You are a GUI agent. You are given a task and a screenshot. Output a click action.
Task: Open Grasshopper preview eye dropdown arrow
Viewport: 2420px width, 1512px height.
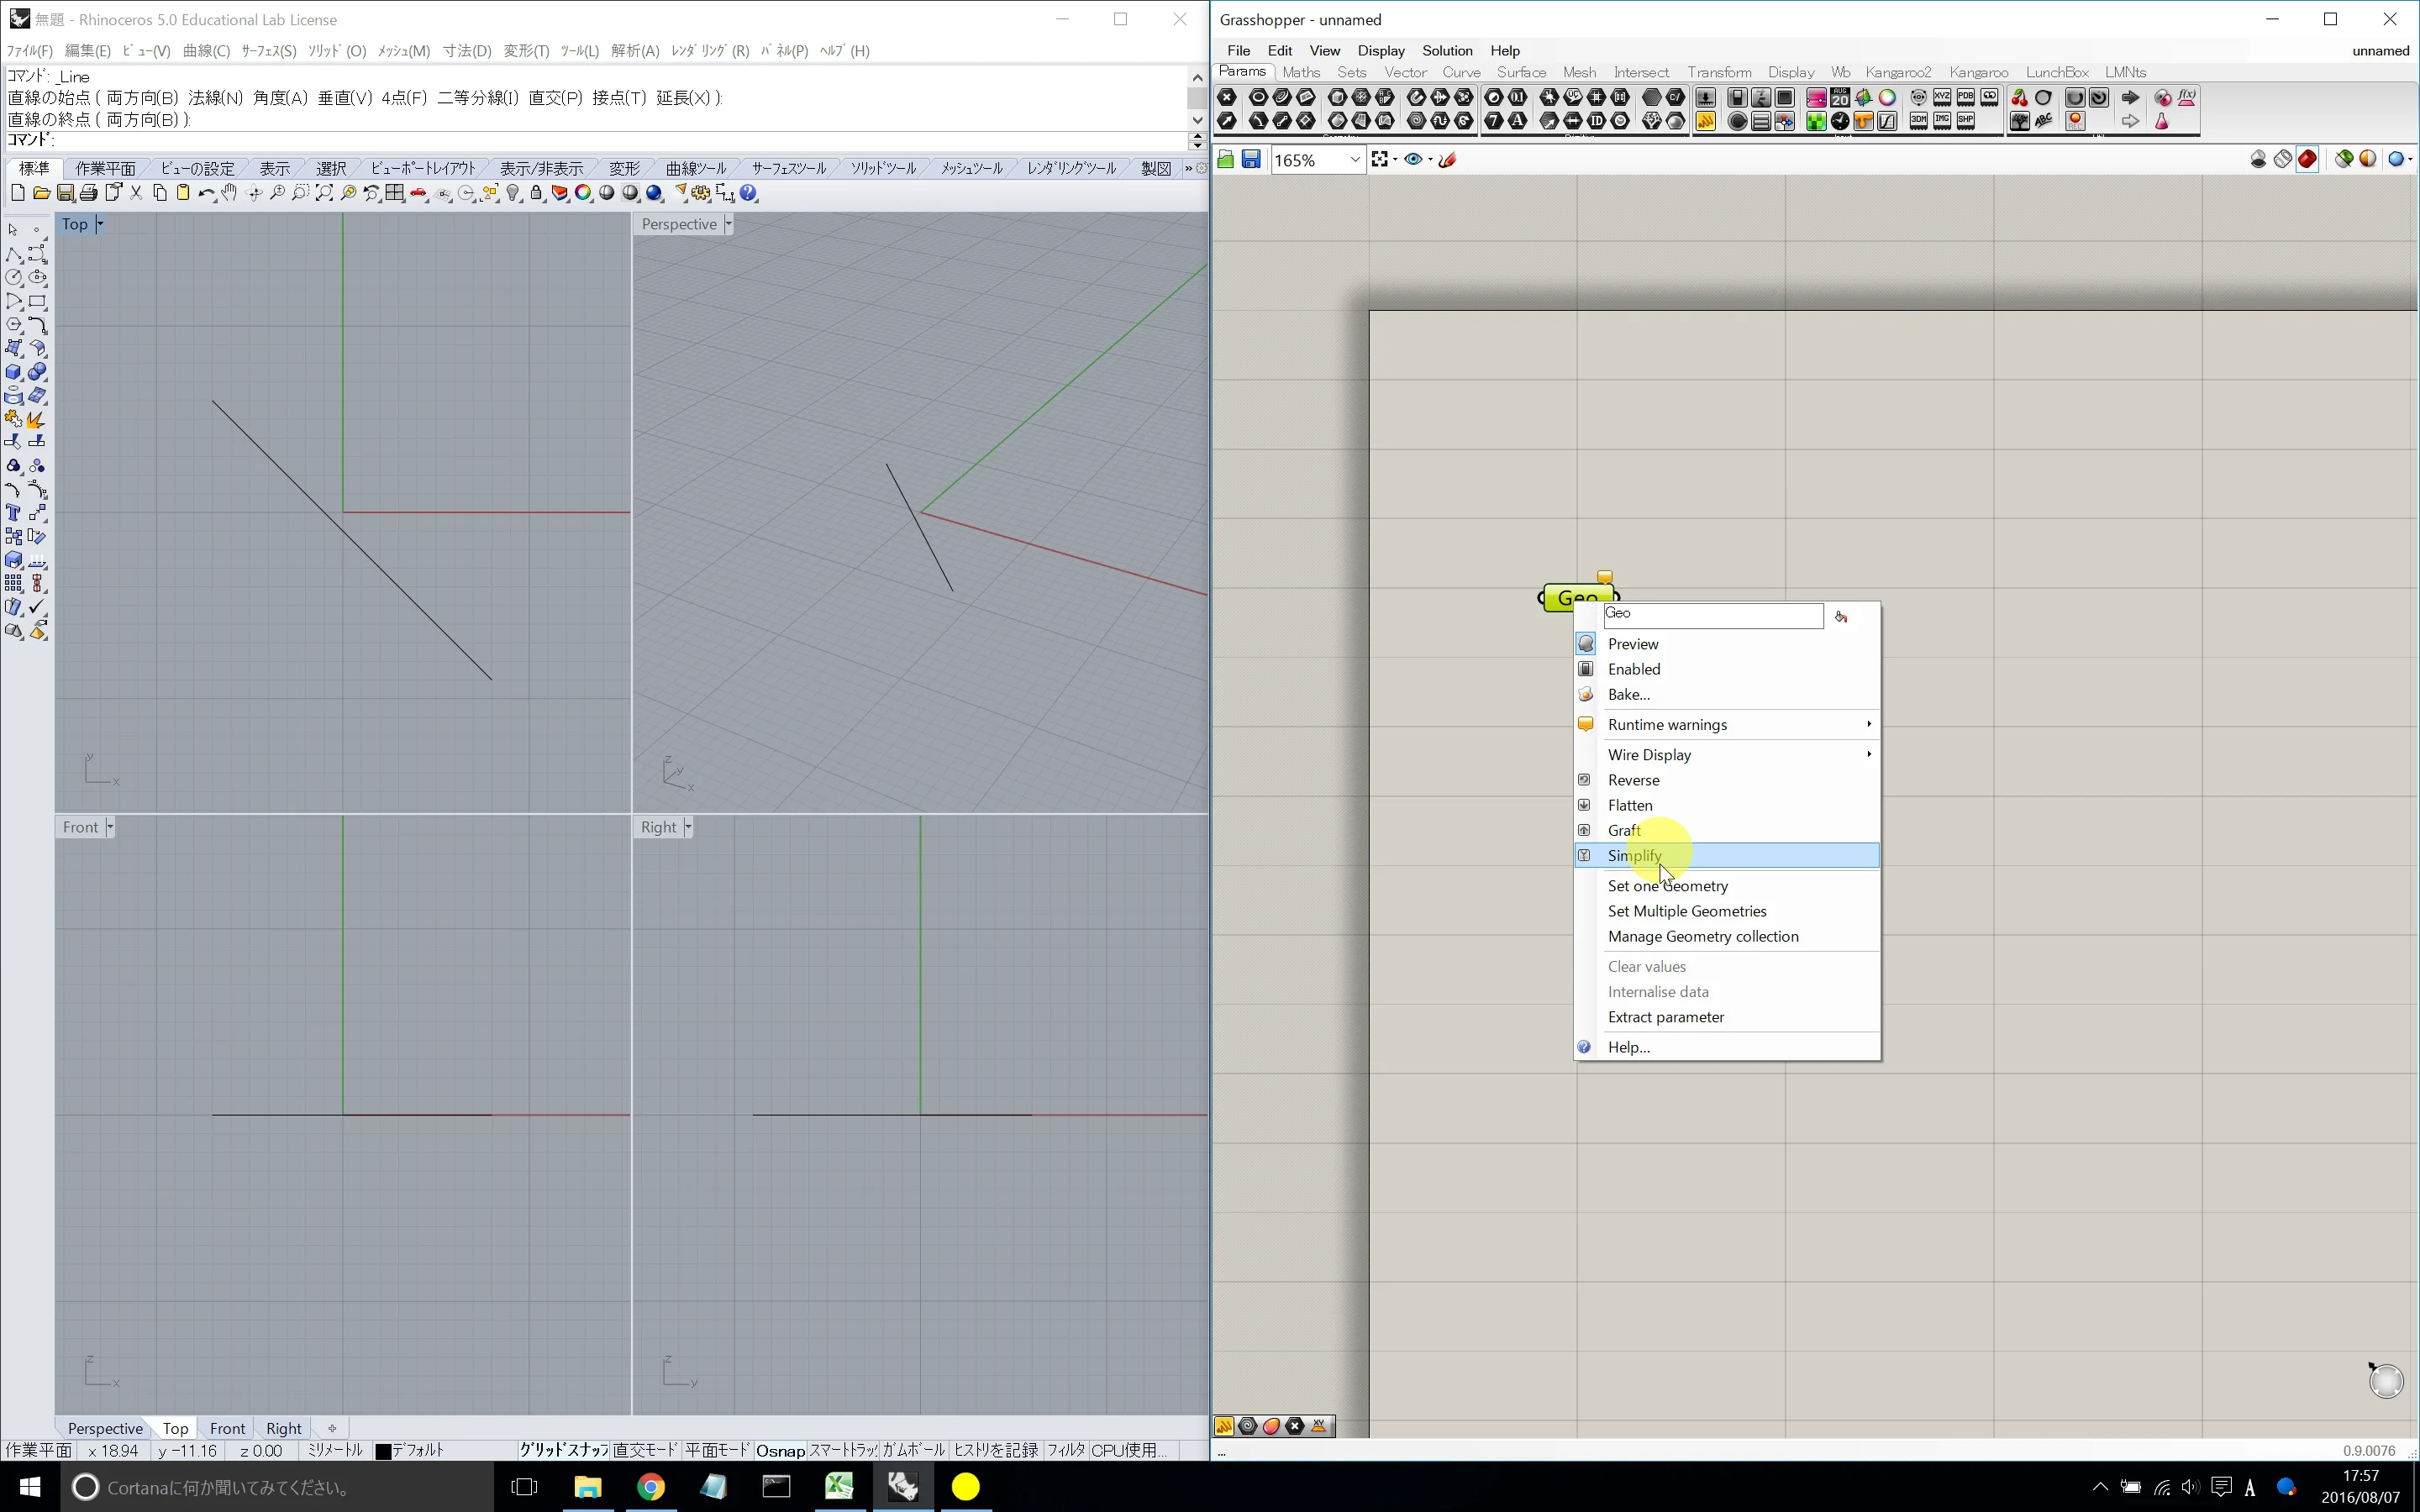pyautogui.click(x=1430, y=160)
